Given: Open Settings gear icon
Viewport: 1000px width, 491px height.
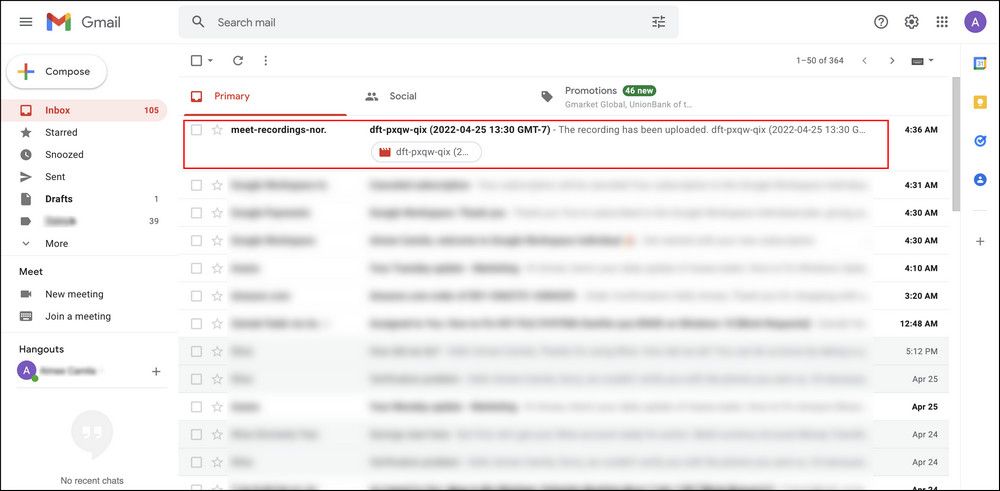Looking at the screenshot, I should [x=911, y=22].
